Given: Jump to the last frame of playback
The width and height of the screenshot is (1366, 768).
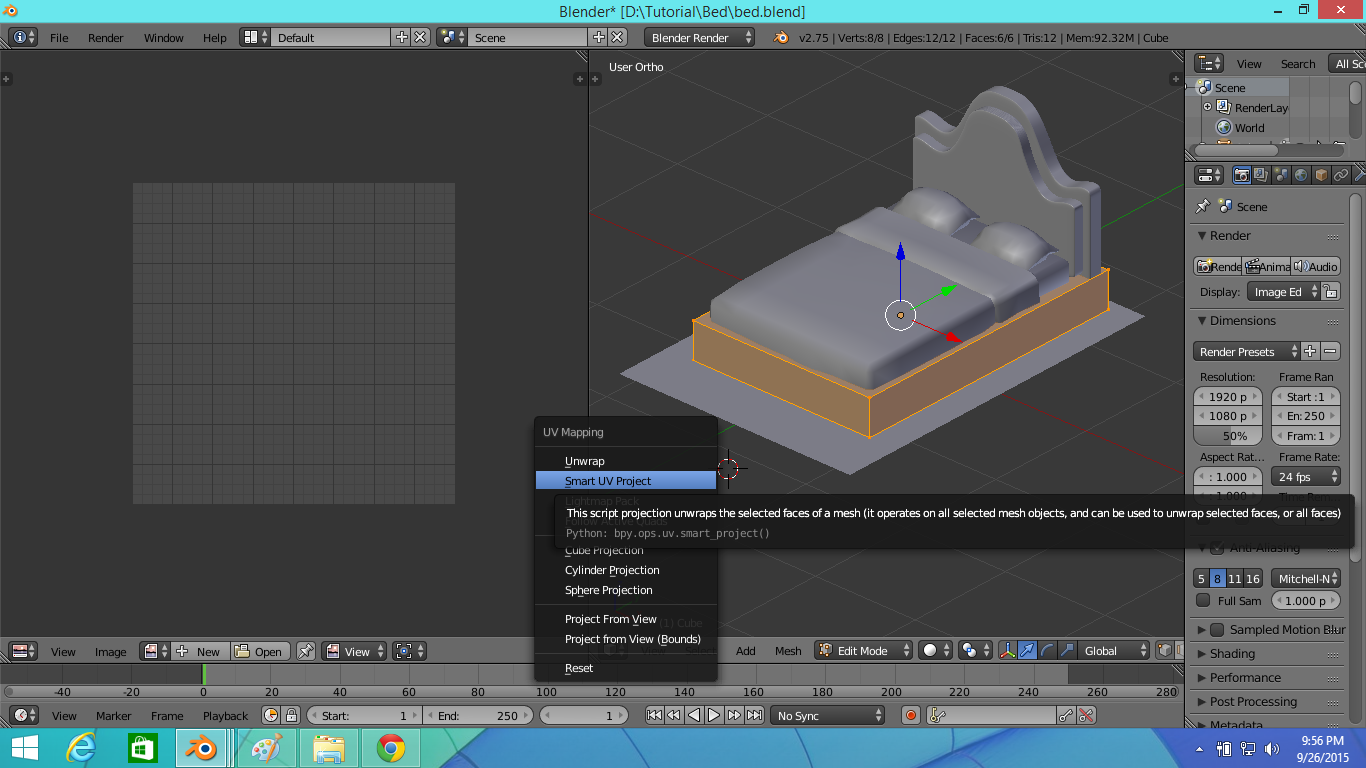Looking at the screenshot, I should pos(754,715).
